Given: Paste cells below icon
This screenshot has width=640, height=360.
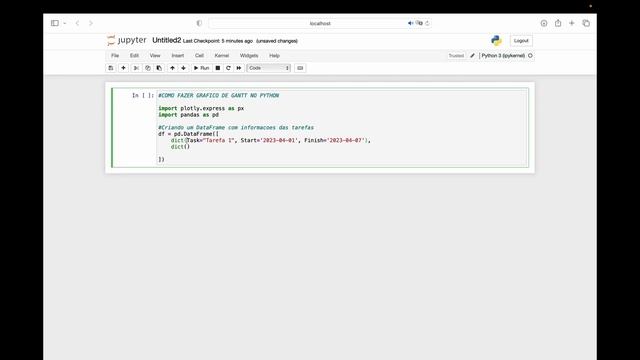Looking at the screenshot, I should point(159,68).
